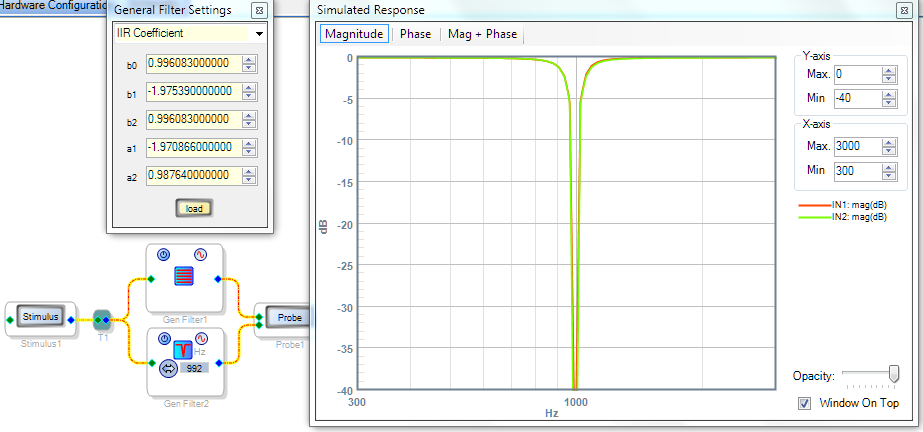The image size is (923, 432).
Task: Click the b0 coefficient field
Action: 194,63
